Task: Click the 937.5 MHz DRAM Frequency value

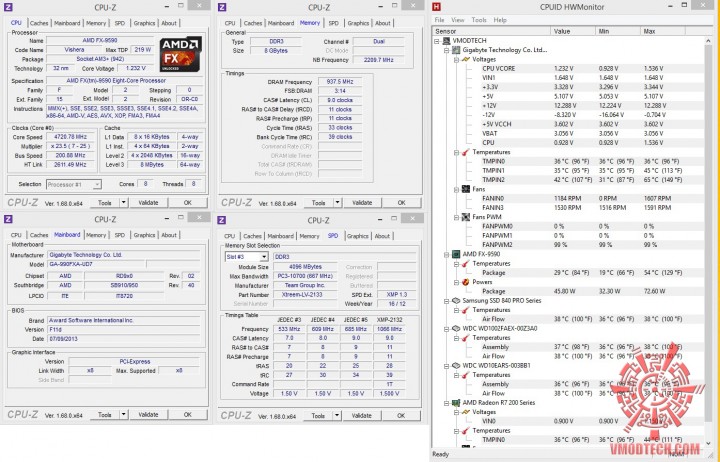Action: coord(340,81)
